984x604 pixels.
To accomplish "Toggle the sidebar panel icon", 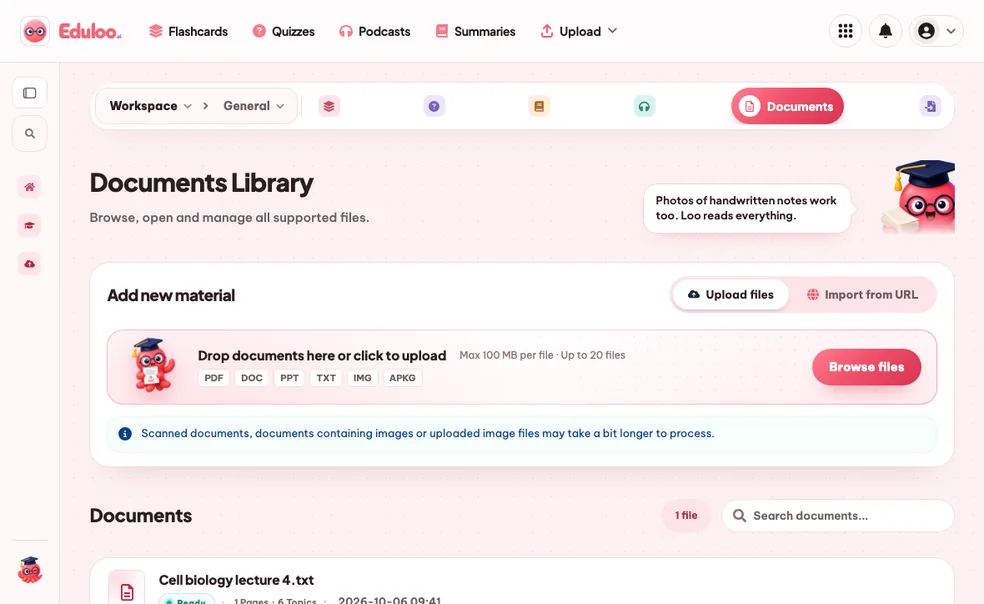I will point(29,93).
